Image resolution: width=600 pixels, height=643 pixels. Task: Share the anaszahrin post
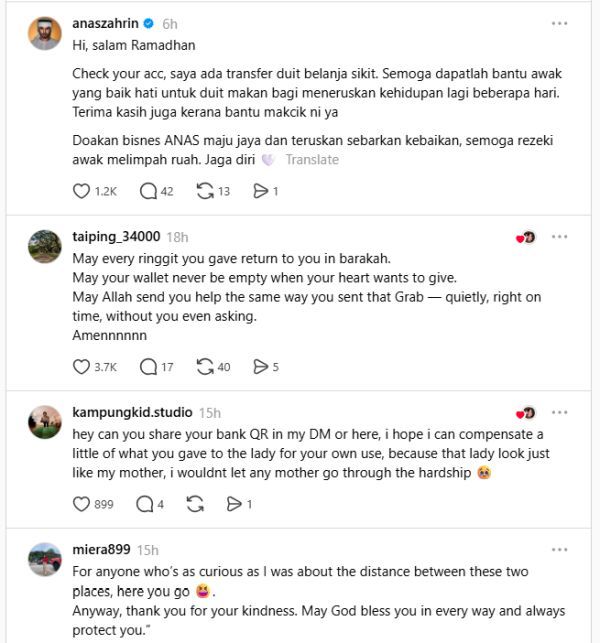260,191
